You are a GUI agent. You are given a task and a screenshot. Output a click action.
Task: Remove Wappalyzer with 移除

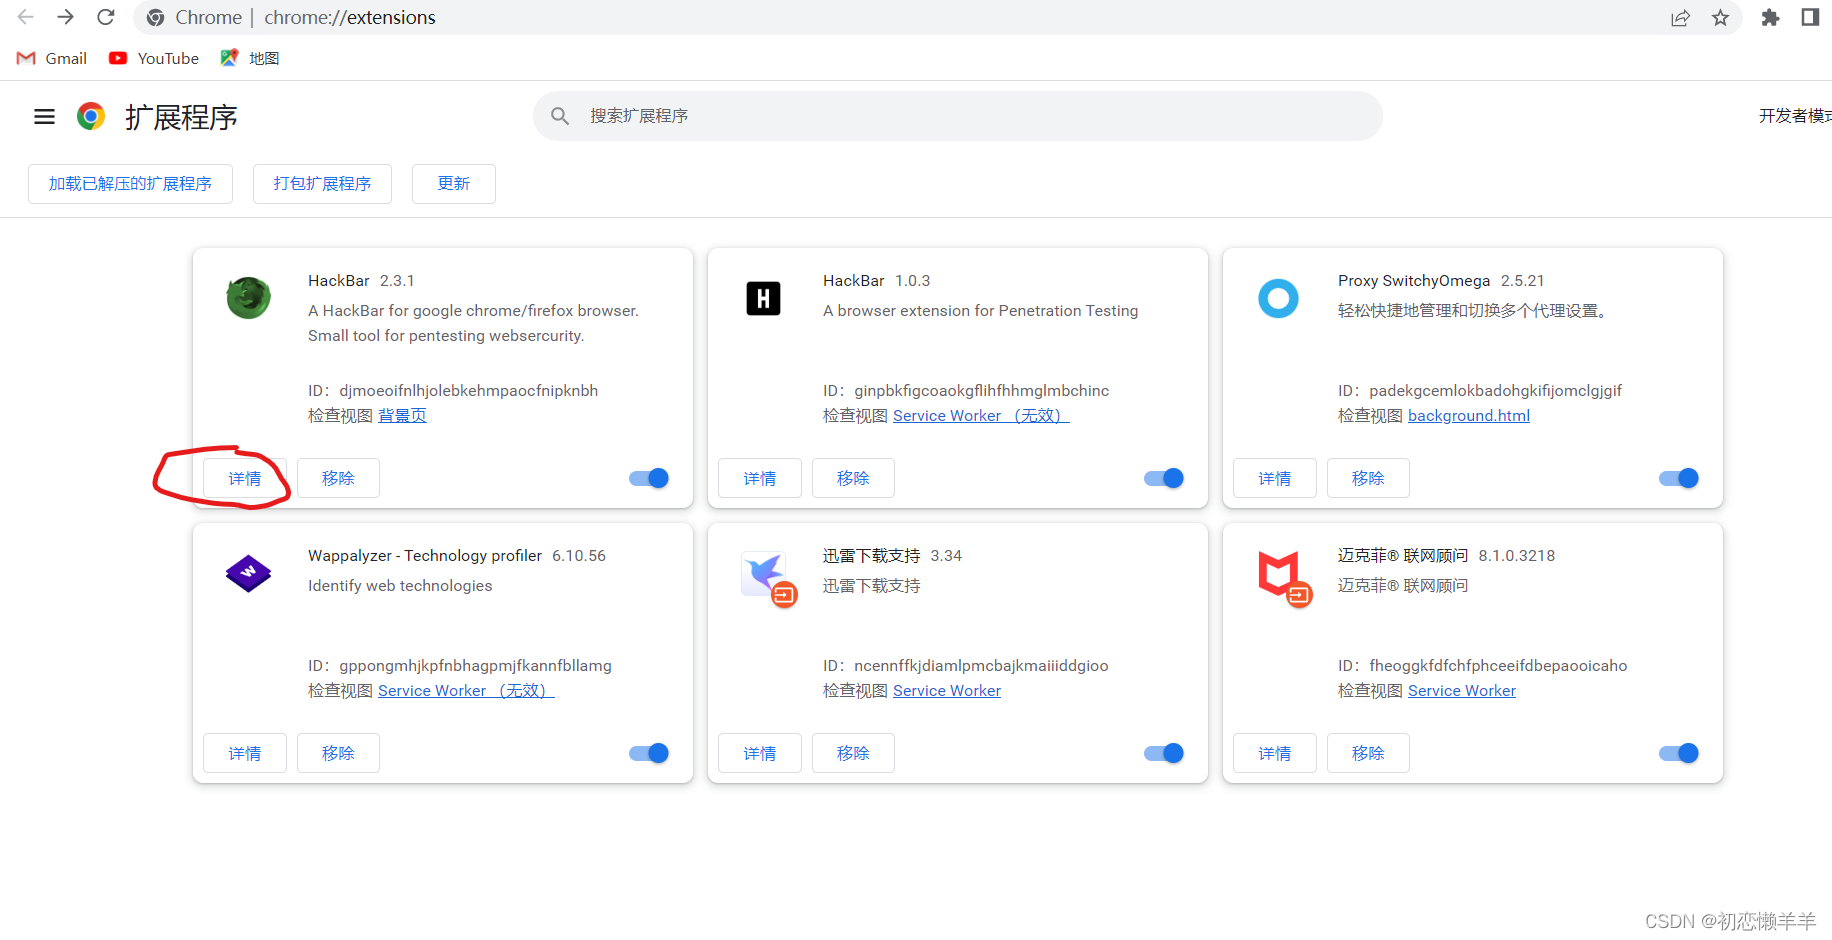pos(338,753)
